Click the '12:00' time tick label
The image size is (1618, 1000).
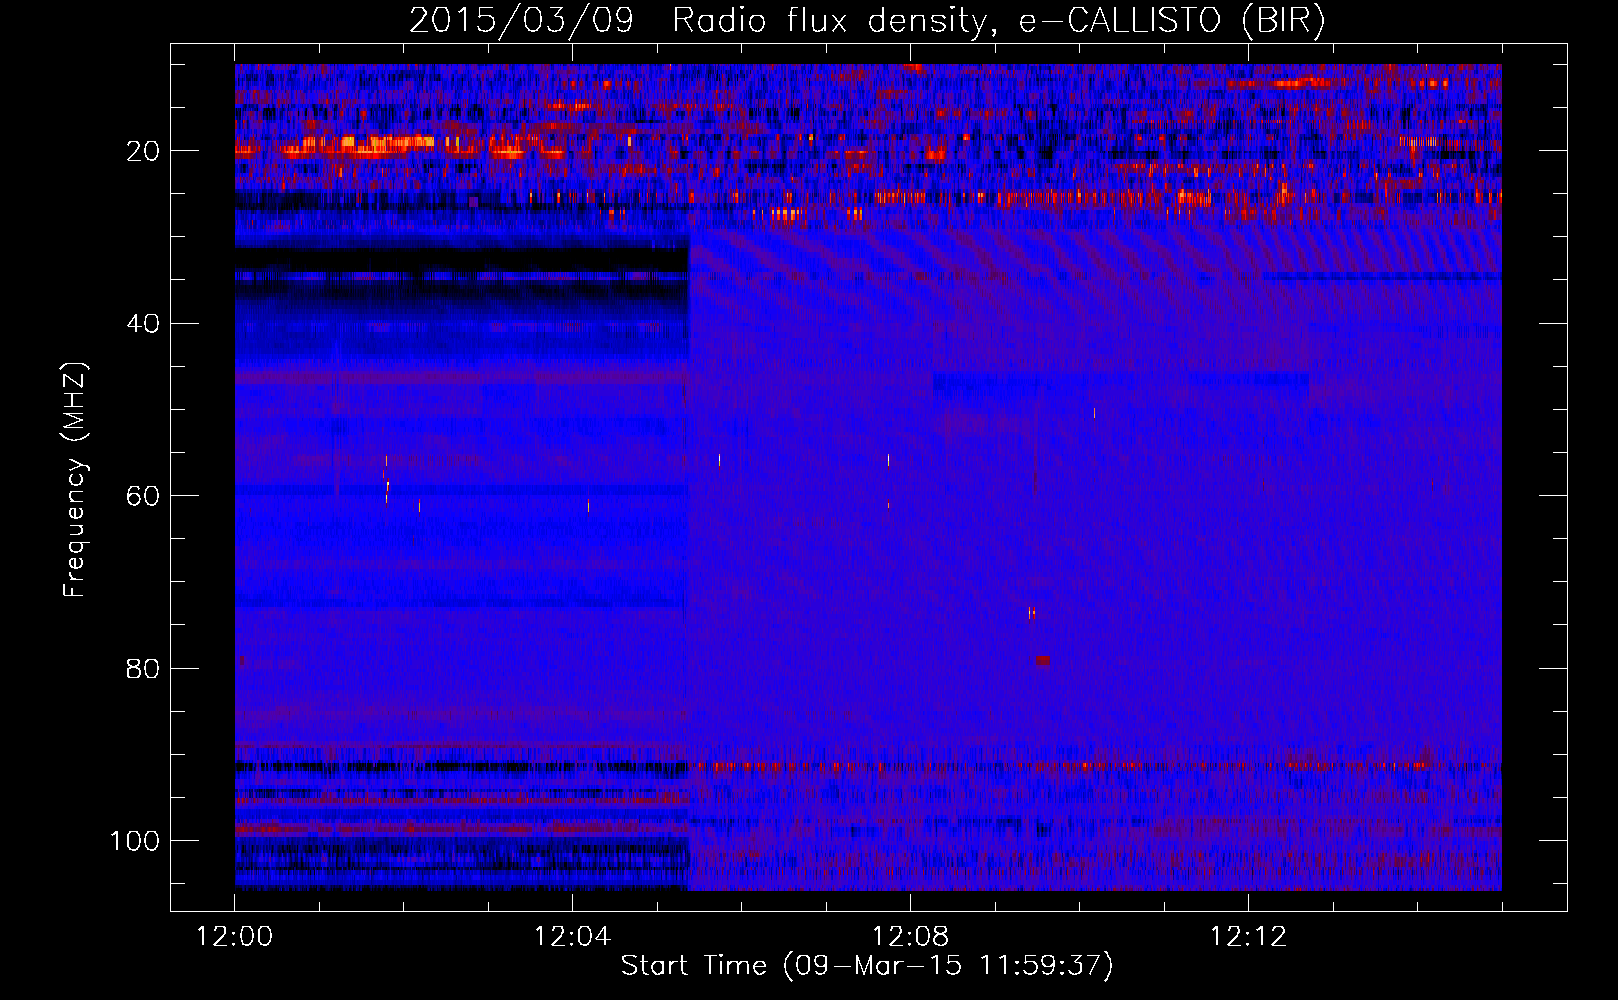click(234, 937)
